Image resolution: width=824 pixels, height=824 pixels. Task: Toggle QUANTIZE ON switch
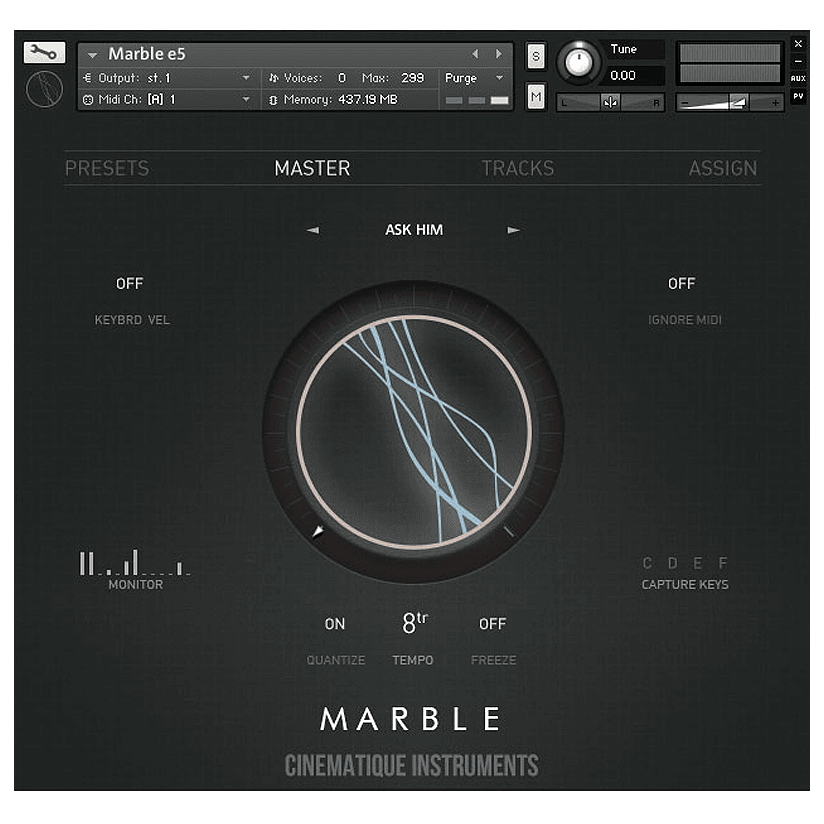335,624
